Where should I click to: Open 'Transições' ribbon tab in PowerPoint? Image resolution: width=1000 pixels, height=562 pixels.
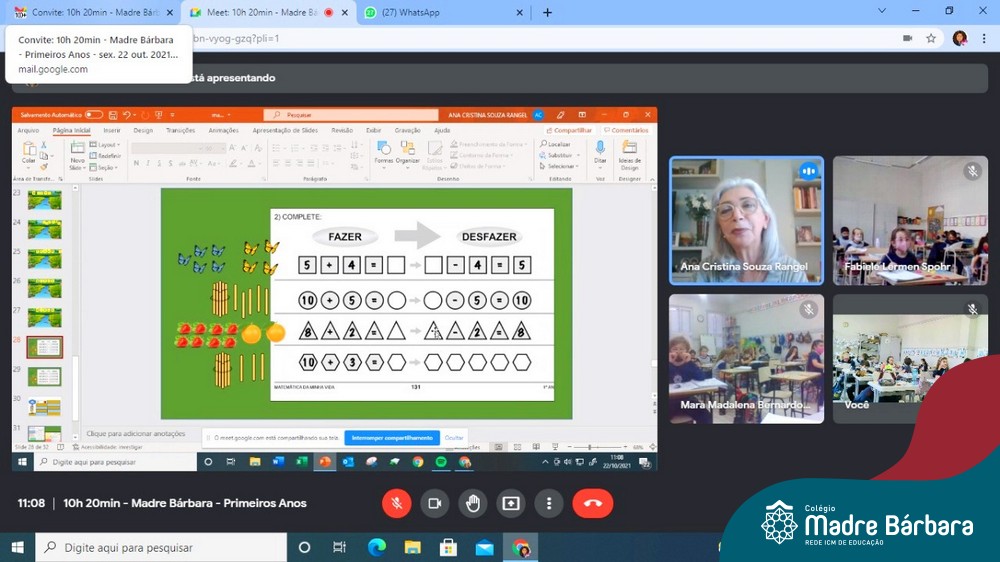pyautogui.click(x=180, y=130)
